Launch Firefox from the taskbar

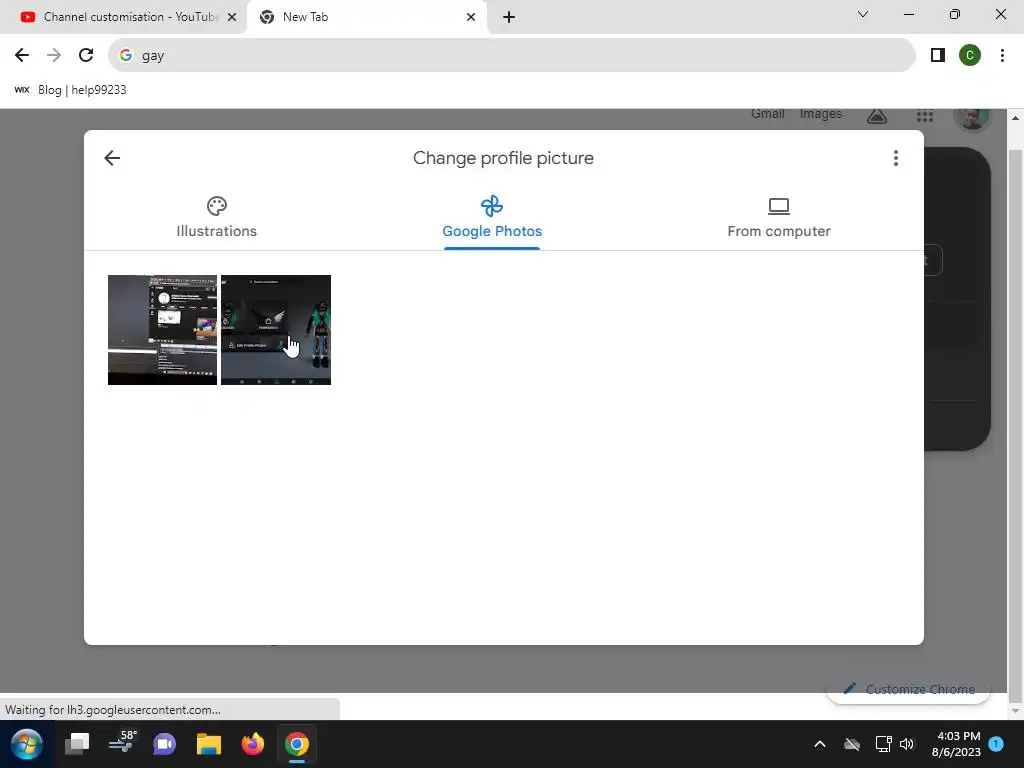[x=253, y=744]
